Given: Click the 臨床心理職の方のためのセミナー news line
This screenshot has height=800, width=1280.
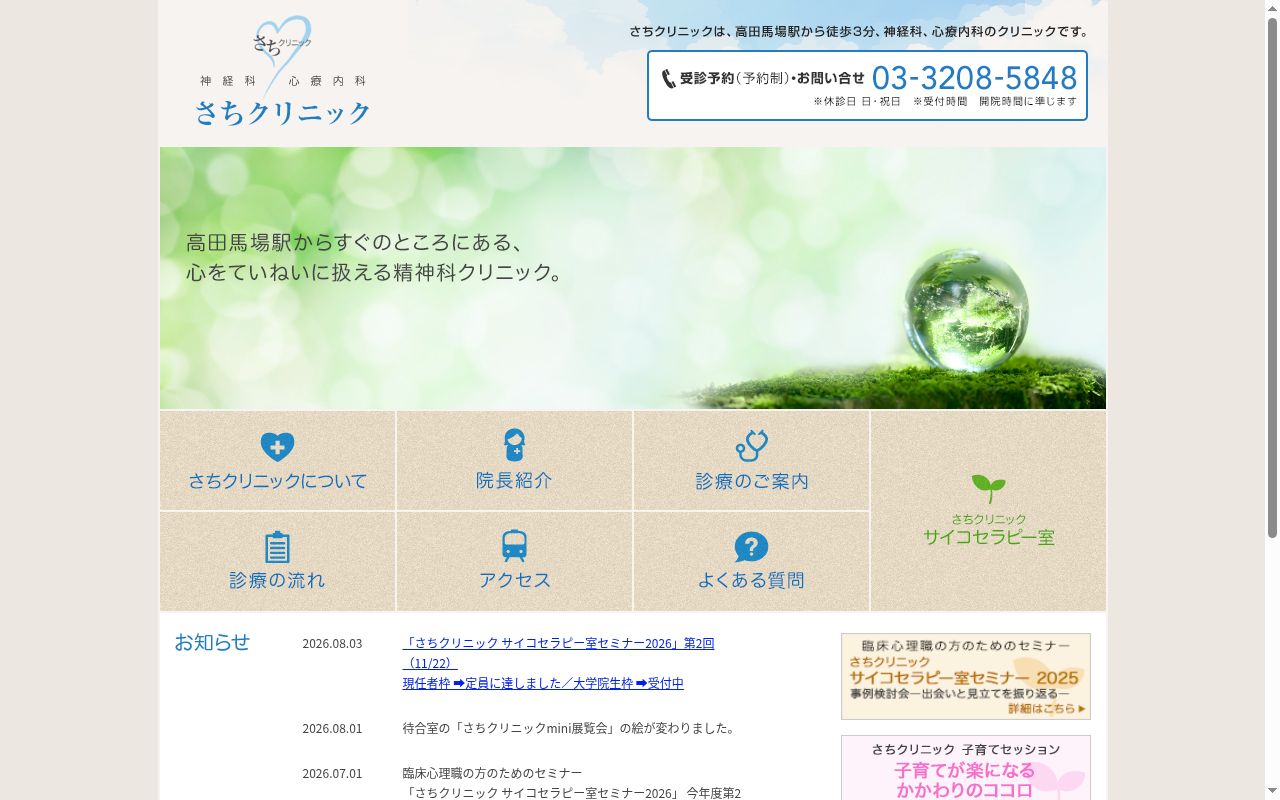Looking at the screenshot, I should (x=492, y=773).
